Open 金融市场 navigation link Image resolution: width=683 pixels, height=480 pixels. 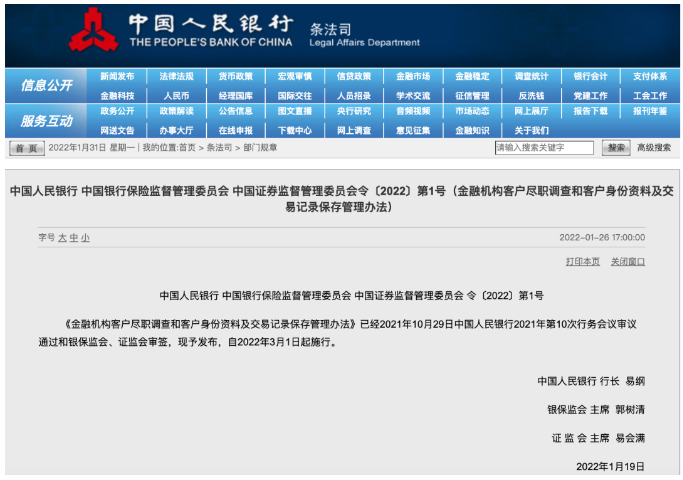click(413, 76)
